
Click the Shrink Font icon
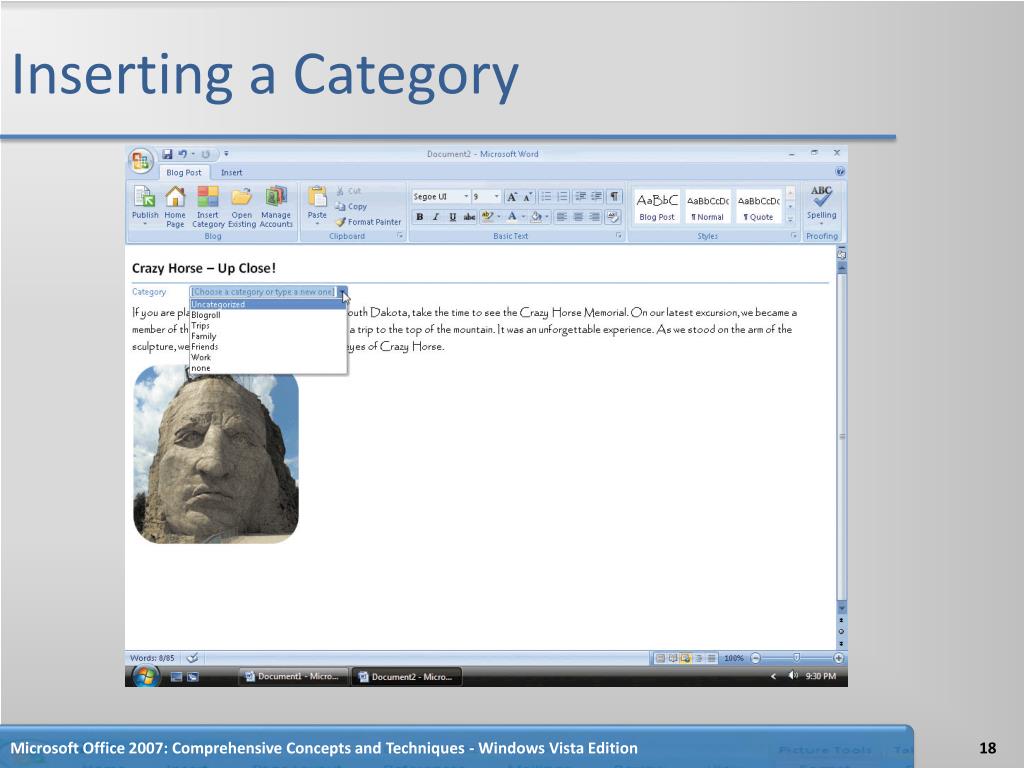pyautogui.click(x=527, y=197)
